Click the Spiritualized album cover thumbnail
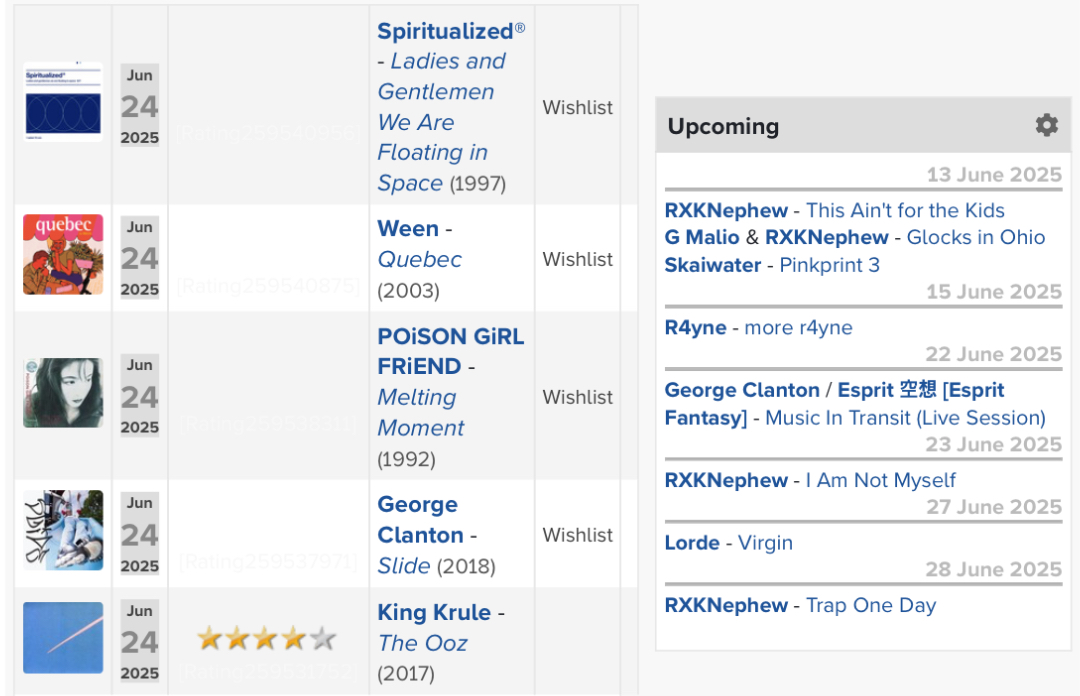The height and width of the screenshot is (696, 1080). (63, 102)
